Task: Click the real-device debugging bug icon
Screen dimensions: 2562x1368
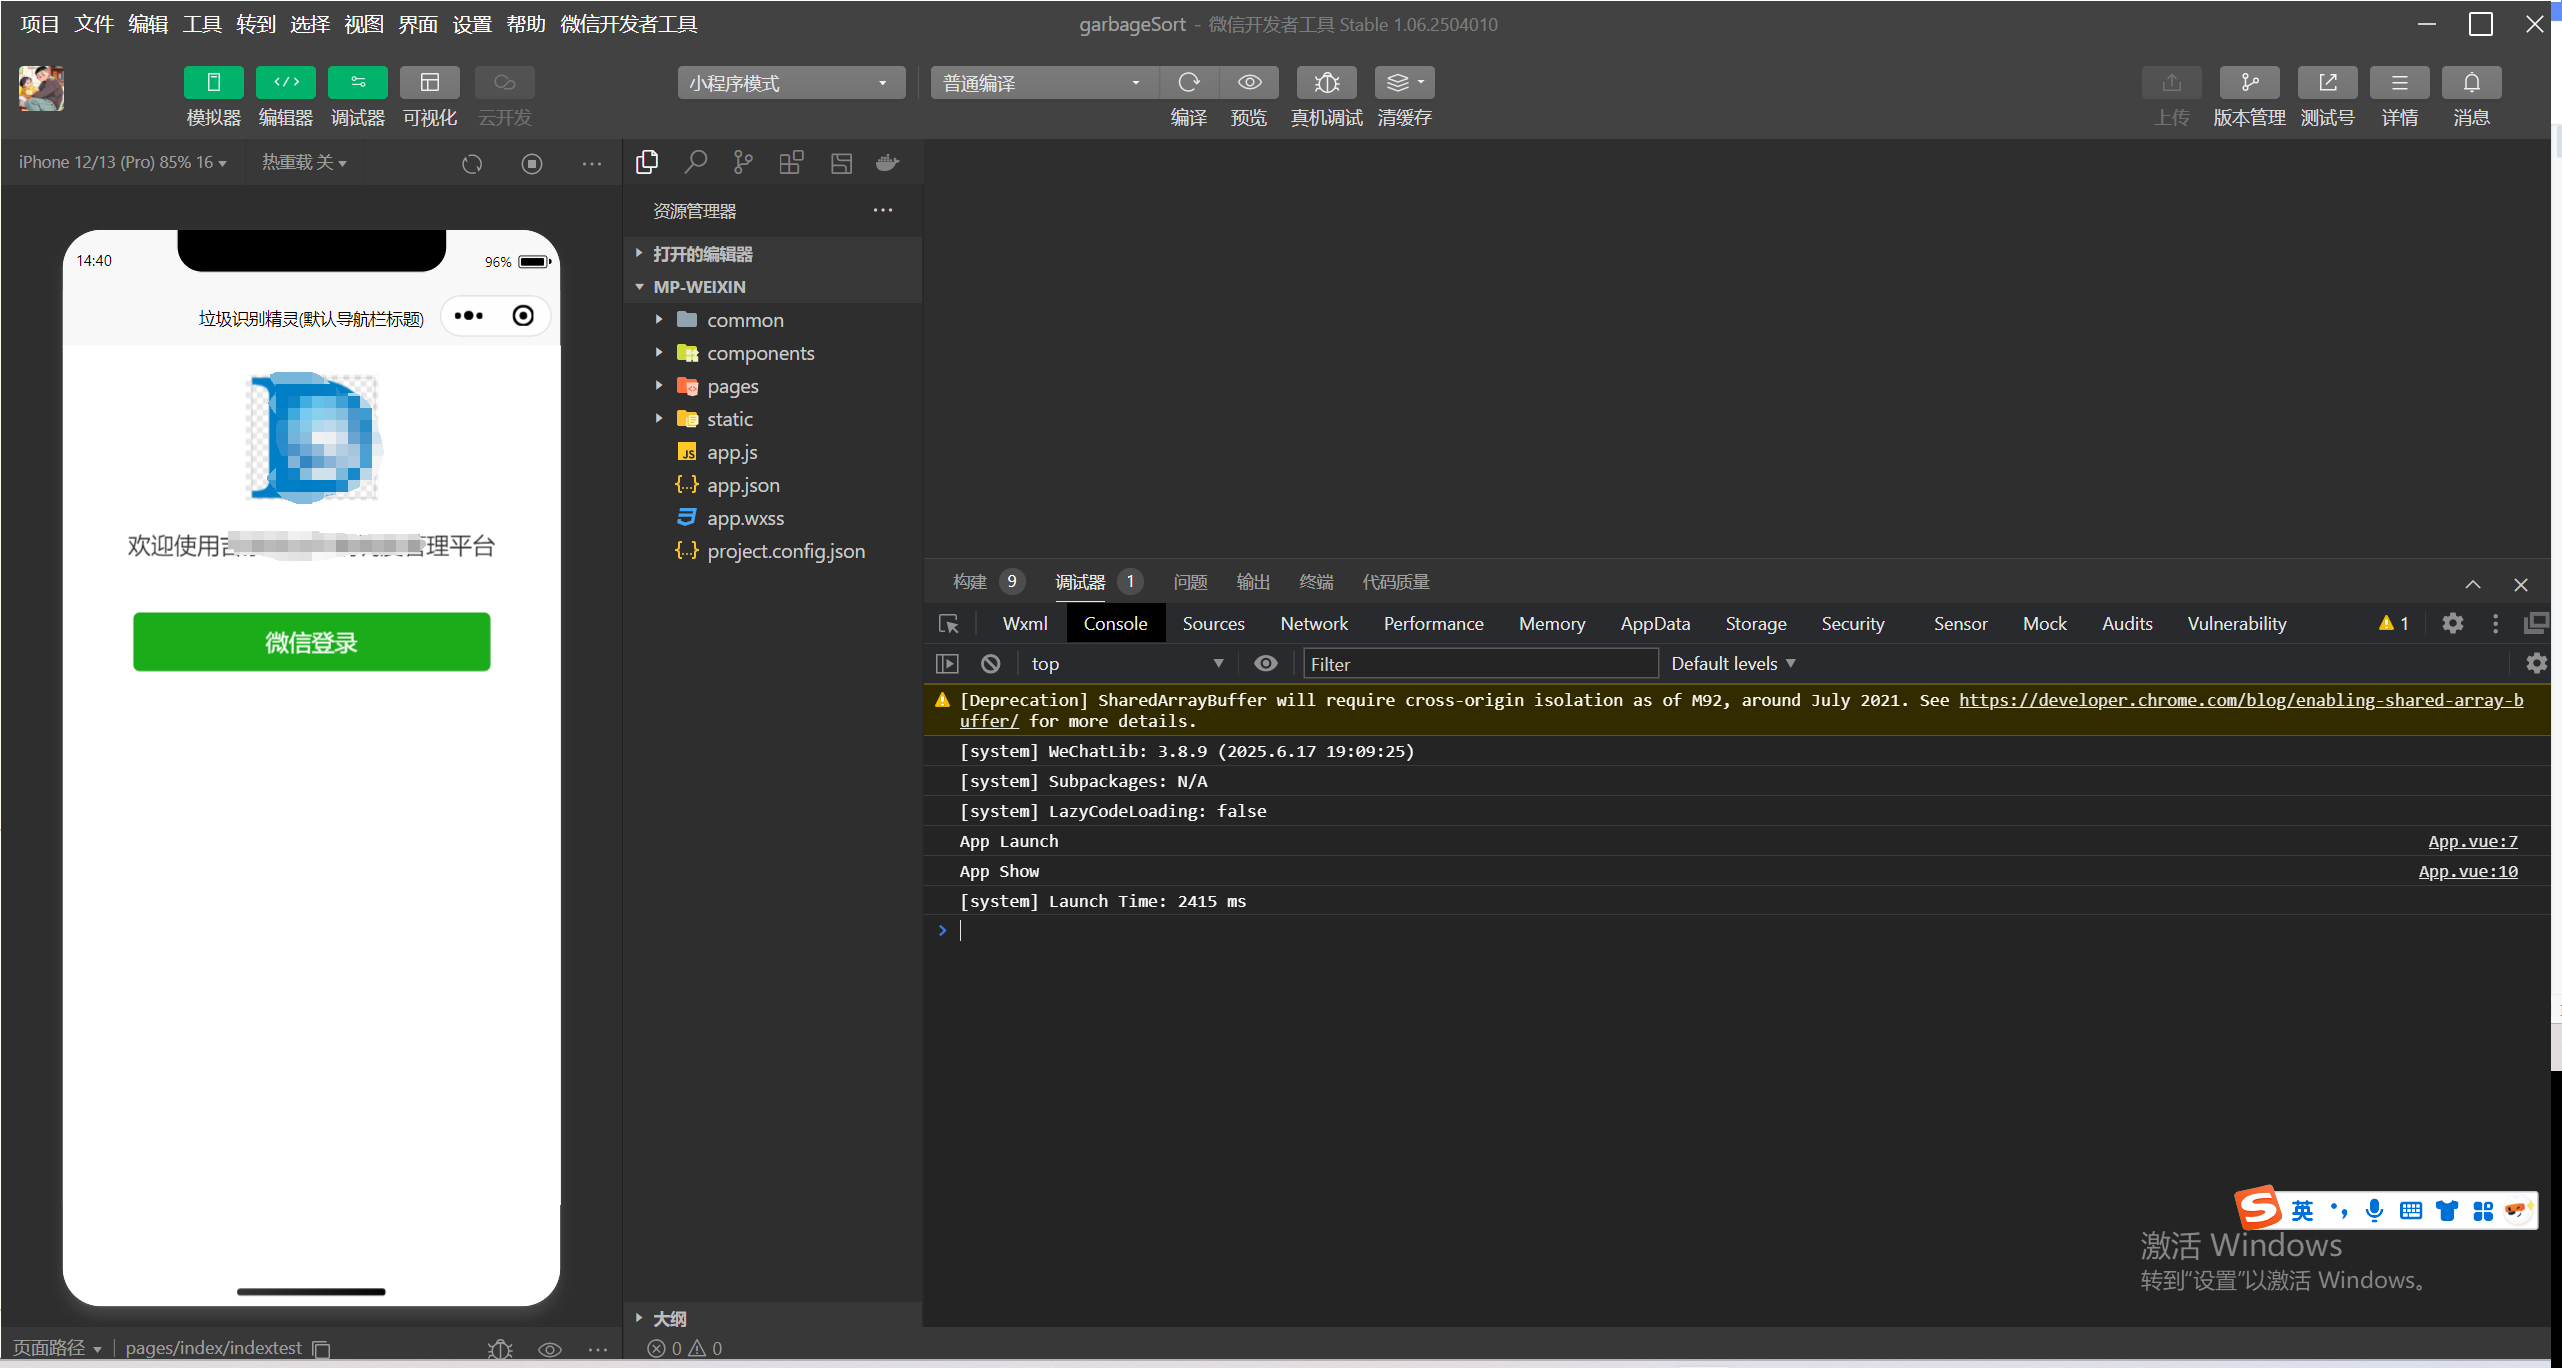Action: click(1326, 83)
